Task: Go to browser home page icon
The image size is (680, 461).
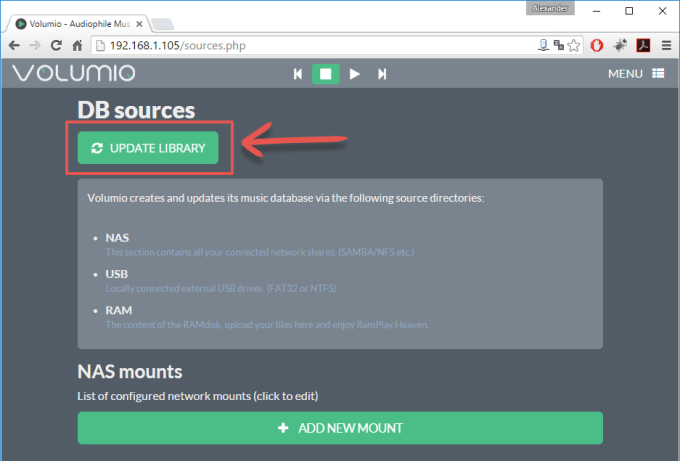Action: (77, 45)
